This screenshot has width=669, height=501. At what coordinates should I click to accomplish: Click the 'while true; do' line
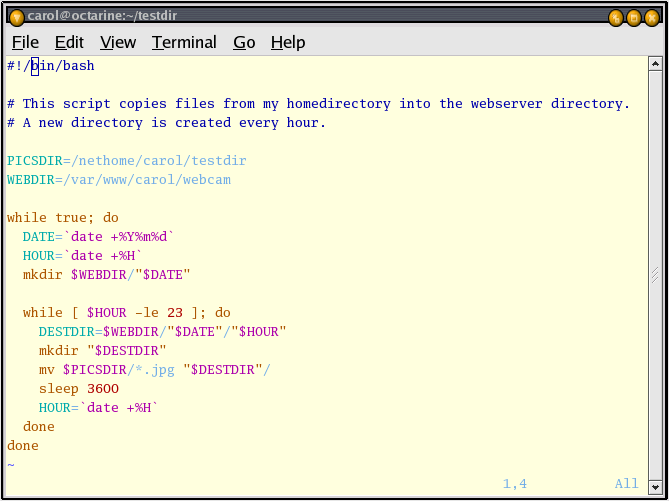[x=62, y=218]
